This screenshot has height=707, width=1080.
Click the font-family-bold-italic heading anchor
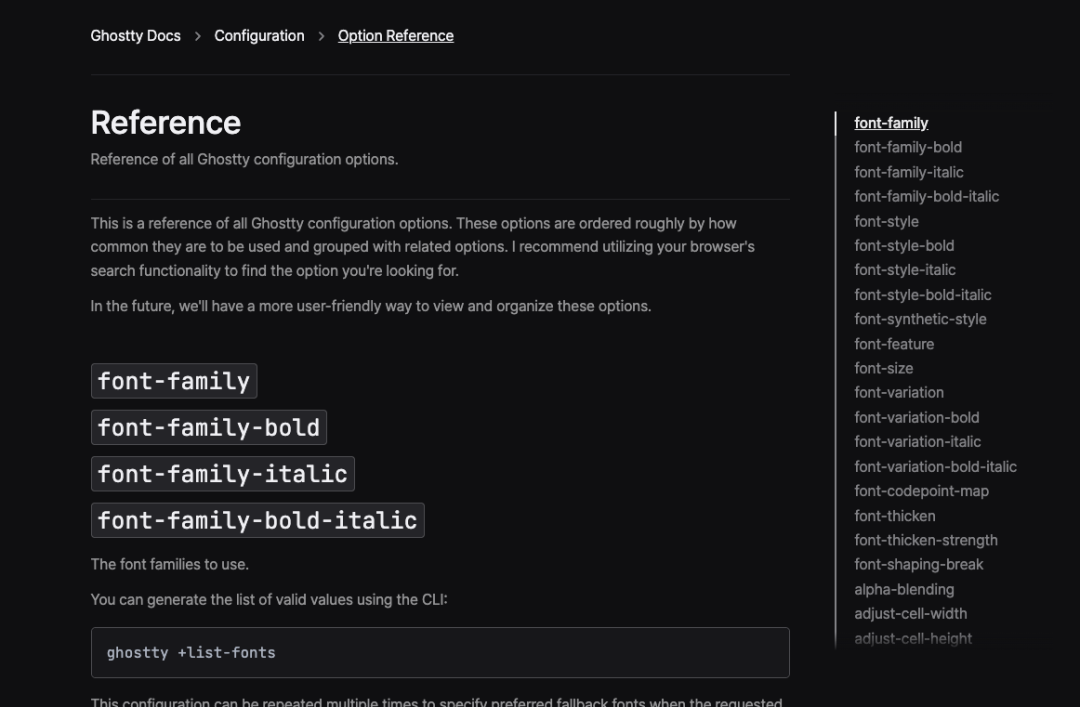click(258, 520)
